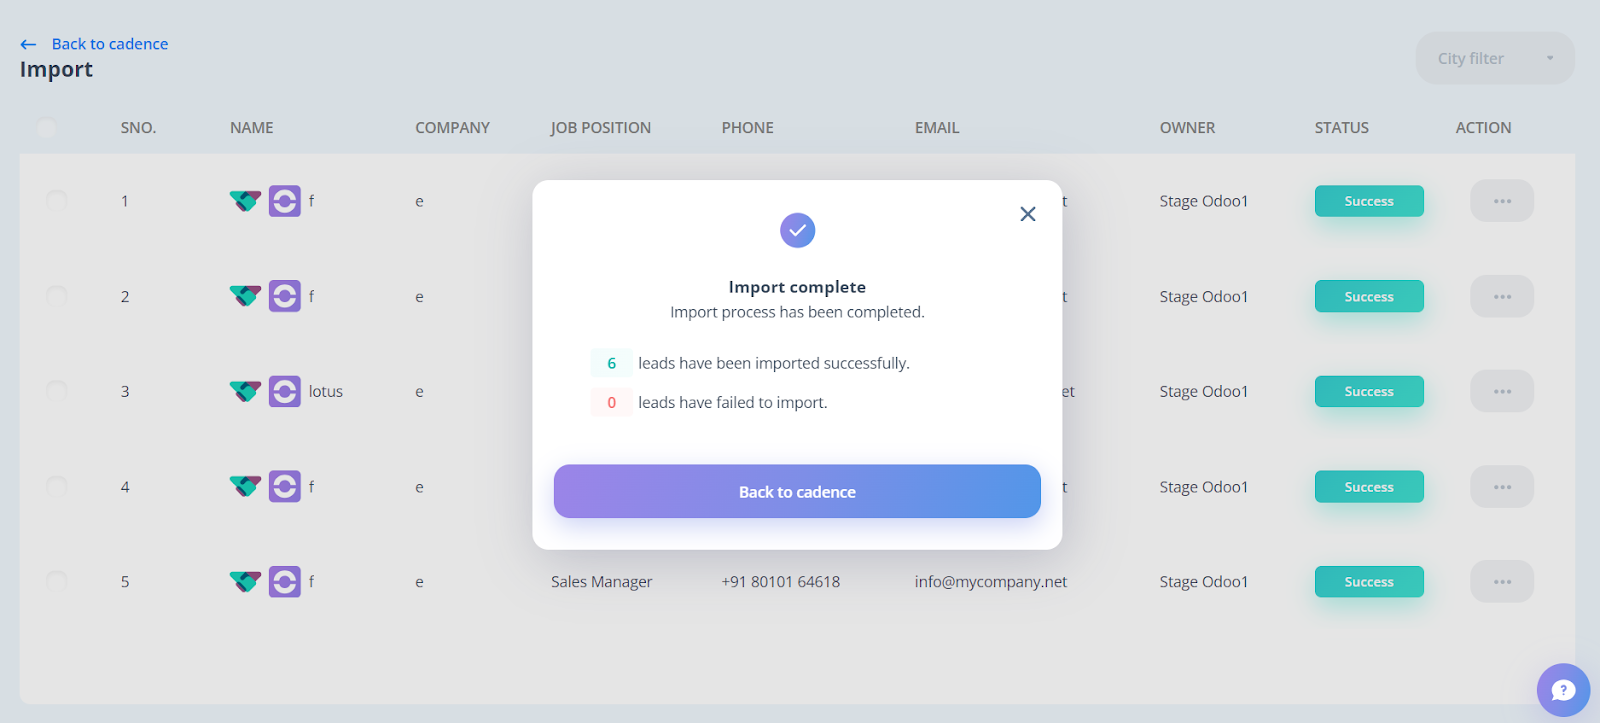Viewport: 1600px width, 723px height.
Task: Open the help chat bubble icon
Action: click(x=1563, y=690)
